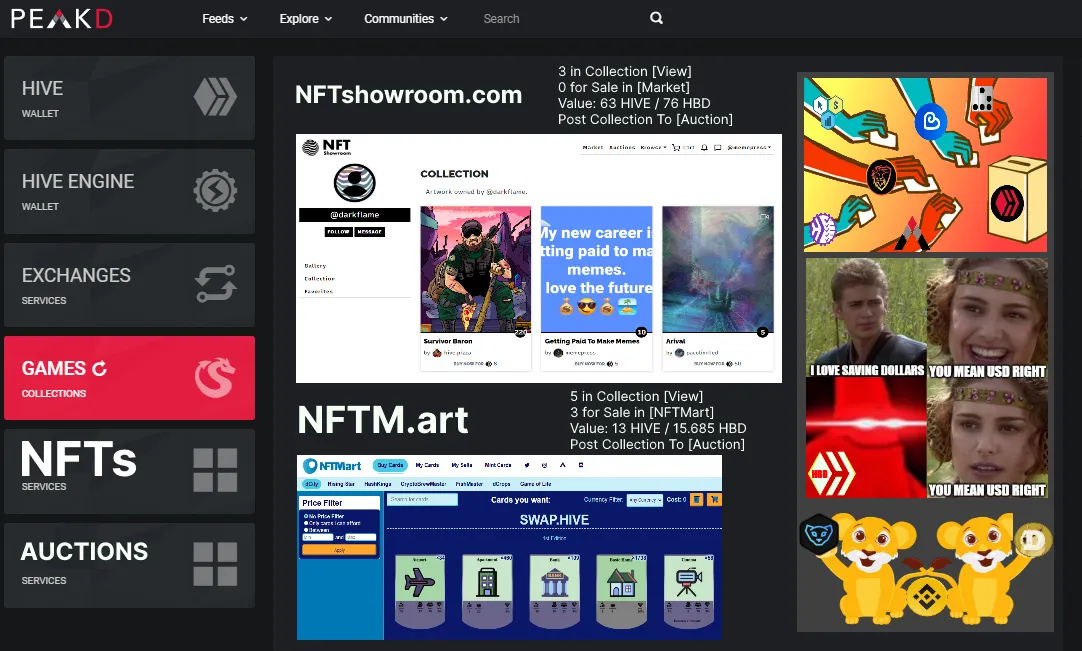
Task: Click the Auctions grid icon
Action: pyautogui.click(x=215, y=564)
